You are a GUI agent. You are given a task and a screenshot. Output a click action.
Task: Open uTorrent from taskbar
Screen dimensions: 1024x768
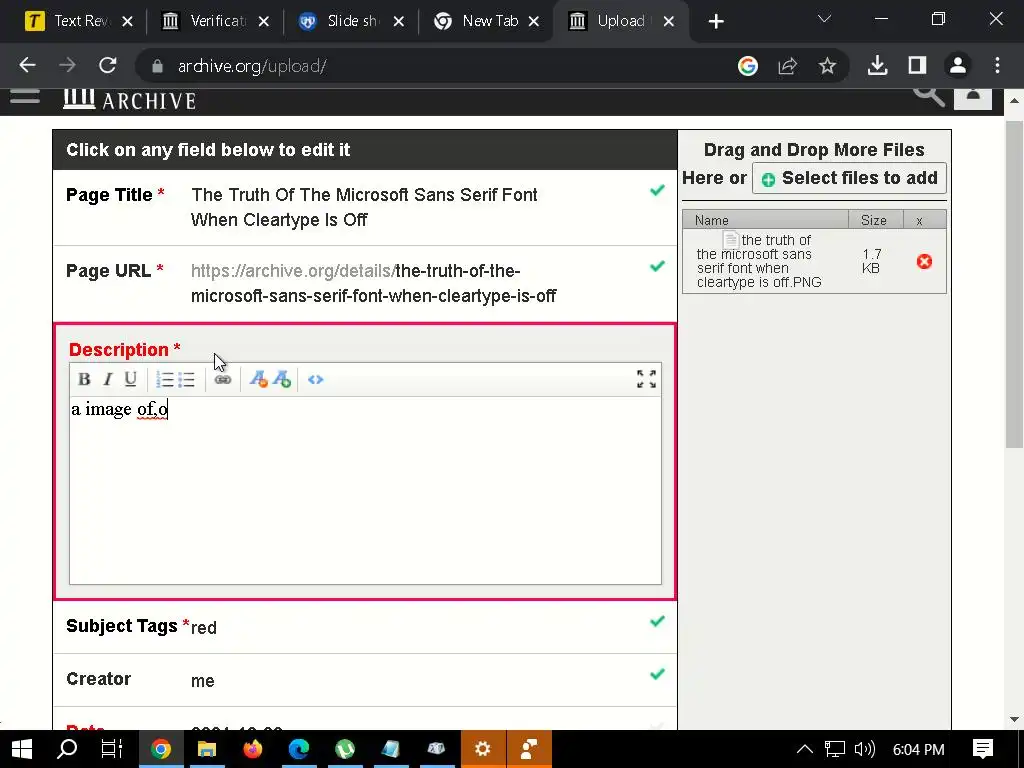[345, 749]
